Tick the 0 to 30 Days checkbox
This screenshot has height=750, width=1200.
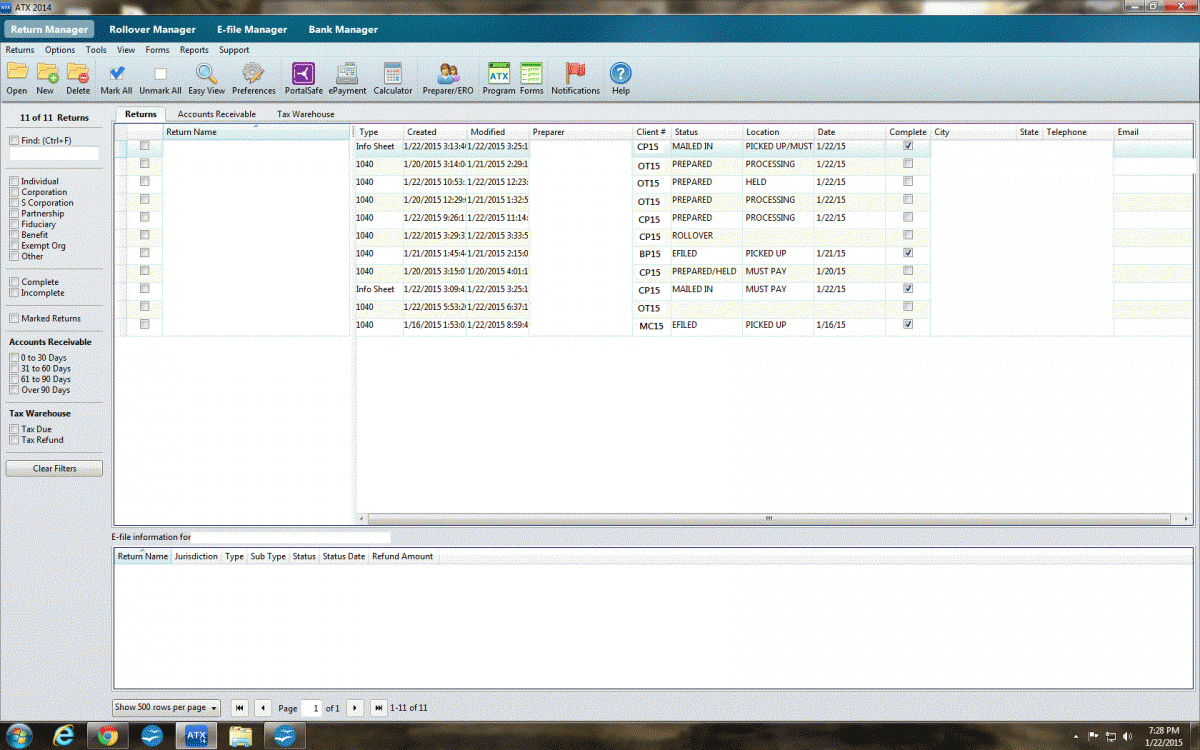[x=14, y=357]
